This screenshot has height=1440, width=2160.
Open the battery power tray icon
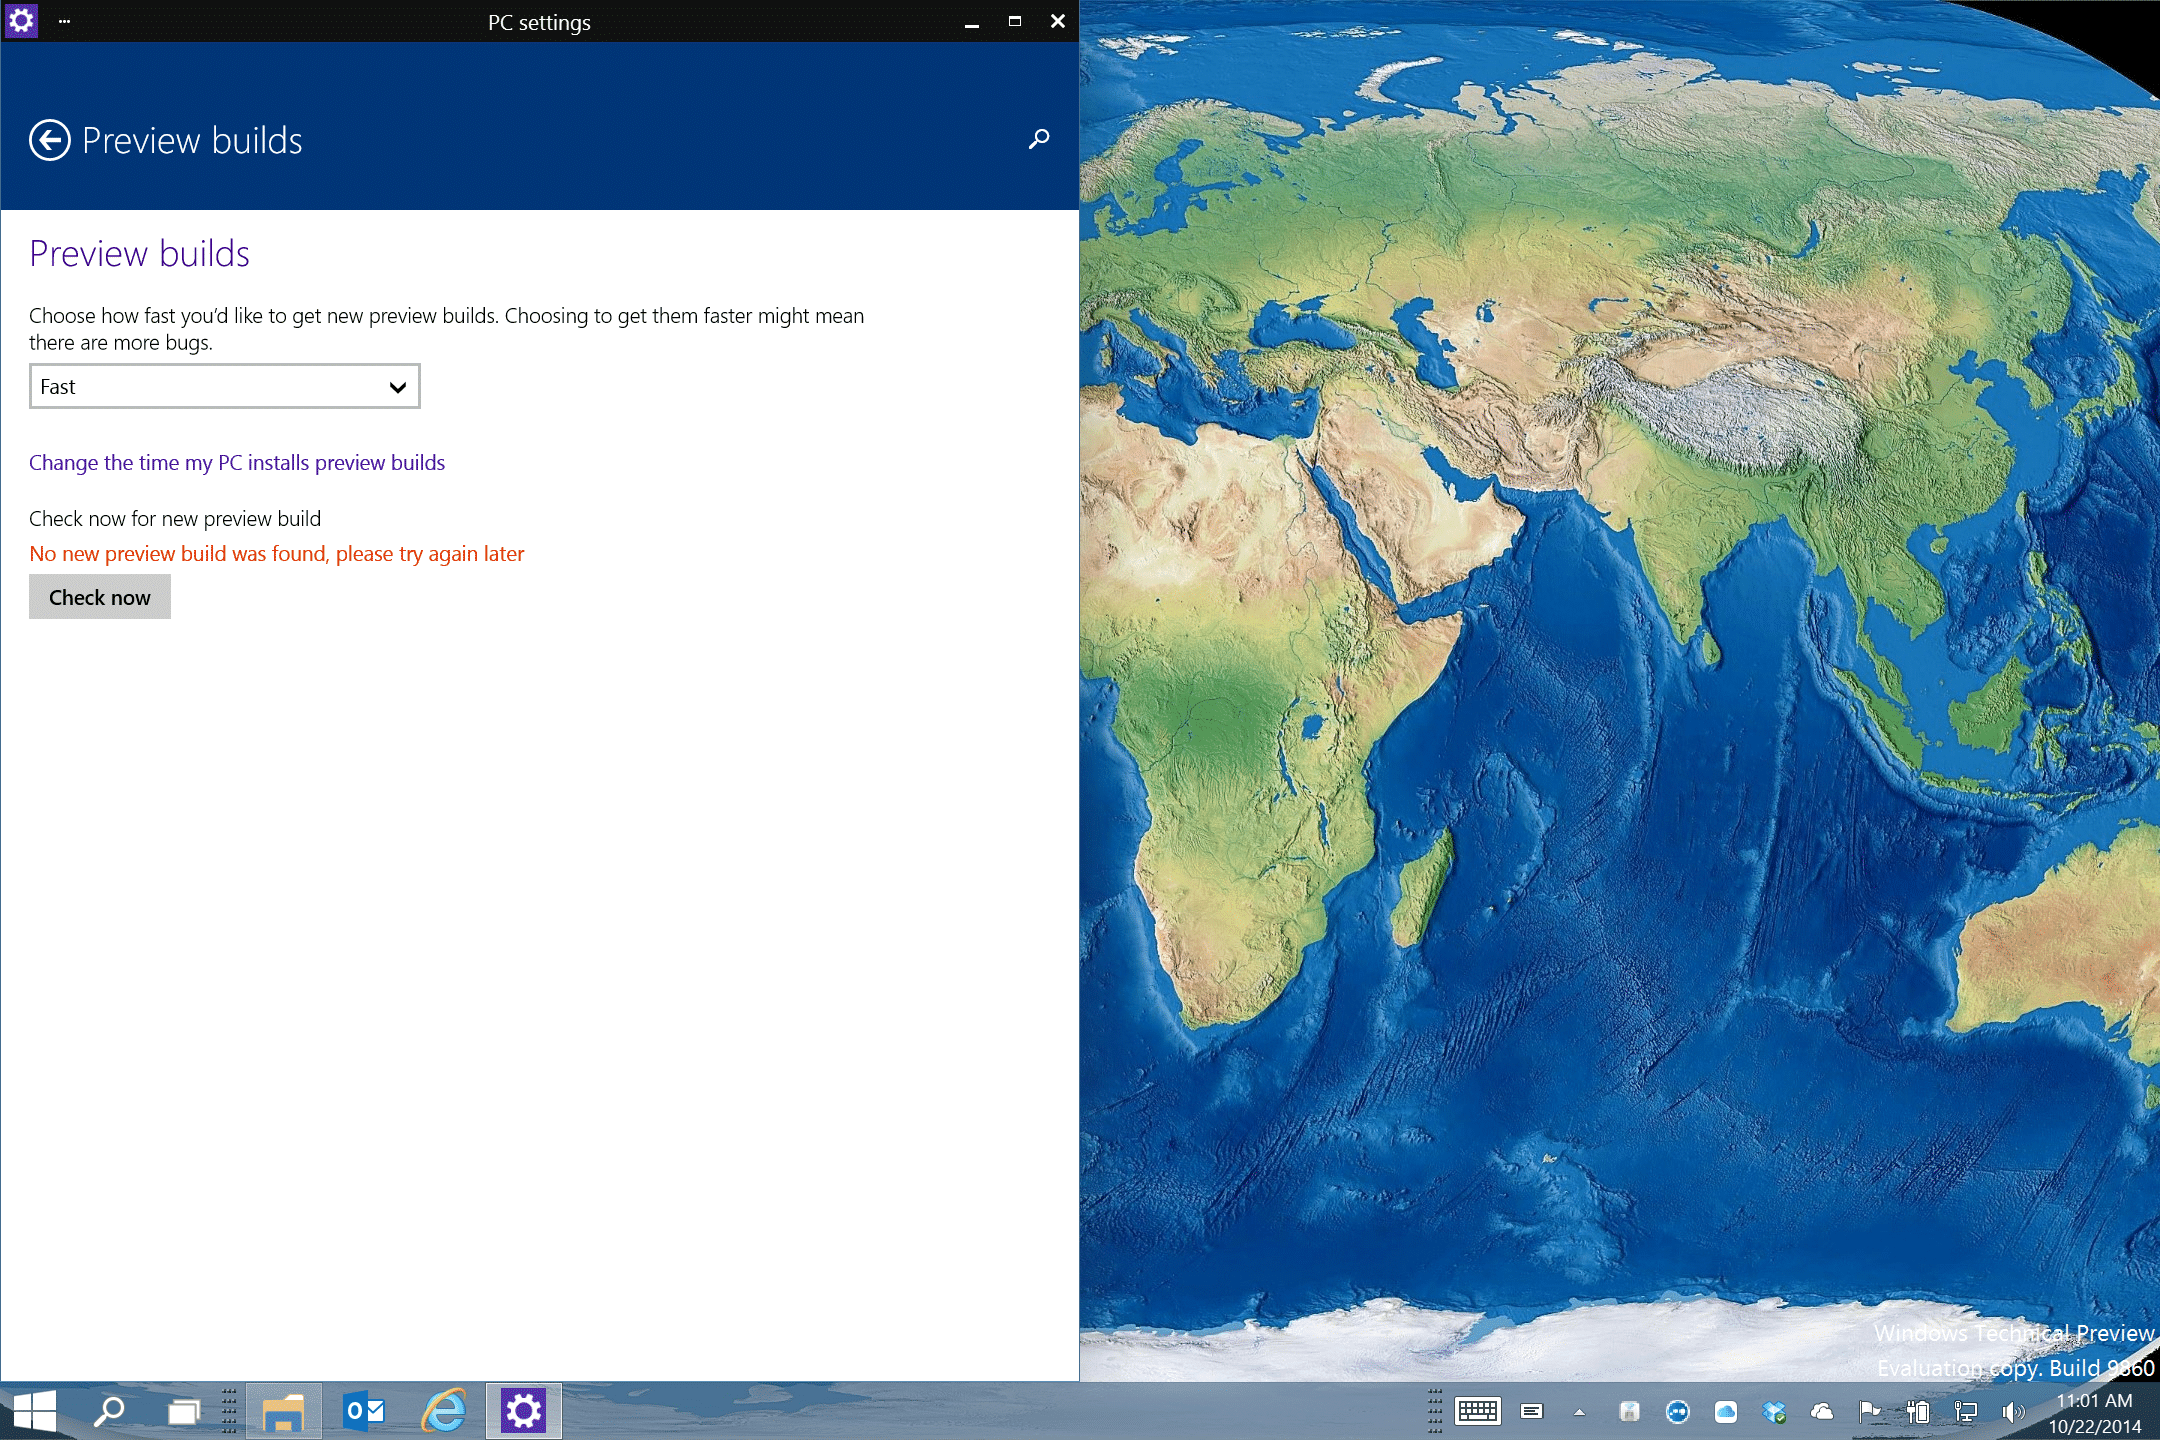tap(1918, 1411)
